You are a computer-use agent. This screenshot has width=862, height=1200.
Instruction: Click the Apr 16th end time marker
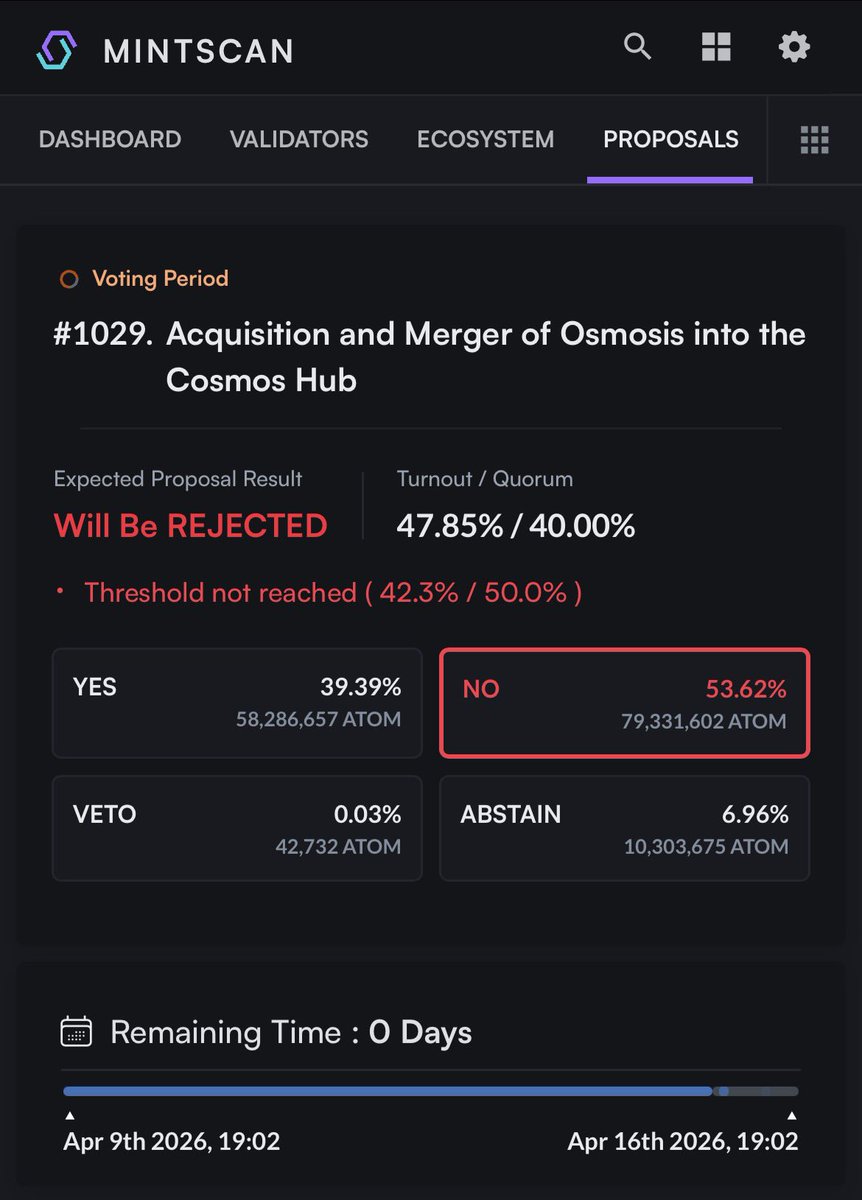[x=683, y=1140]
